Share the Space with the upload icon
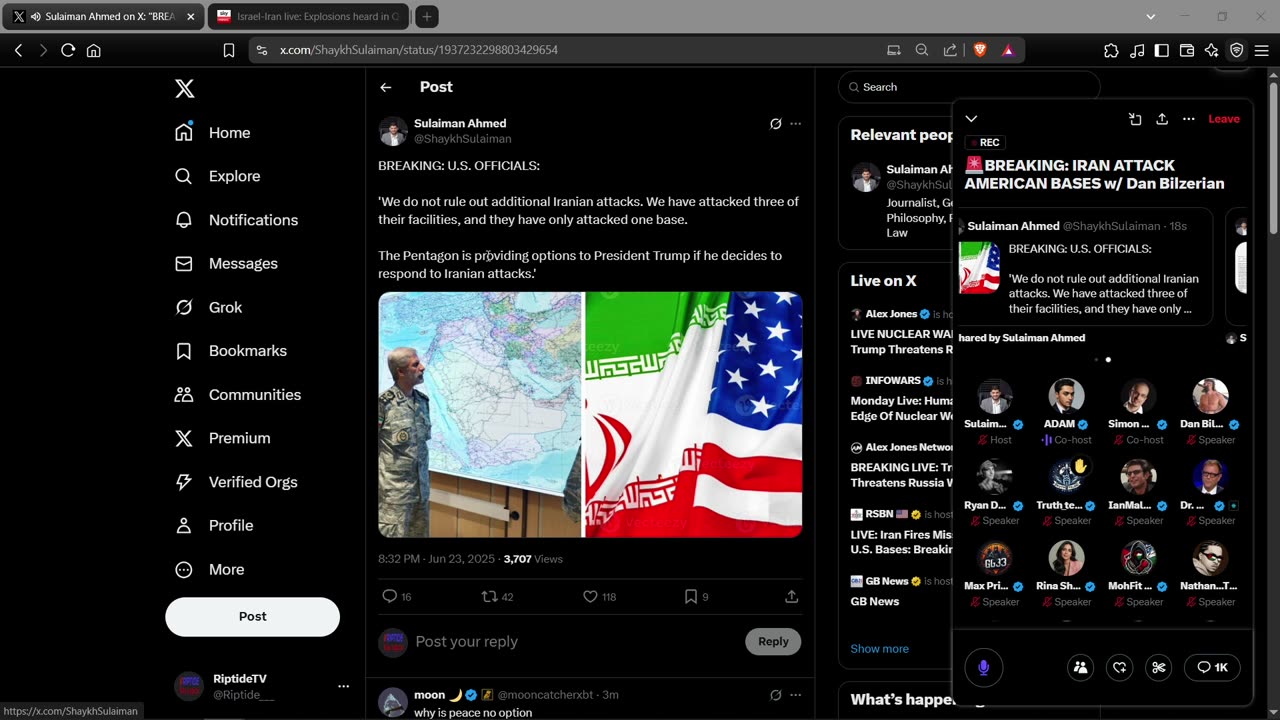Viewport: 1280px width, 720px height. tap(1162, 119)
